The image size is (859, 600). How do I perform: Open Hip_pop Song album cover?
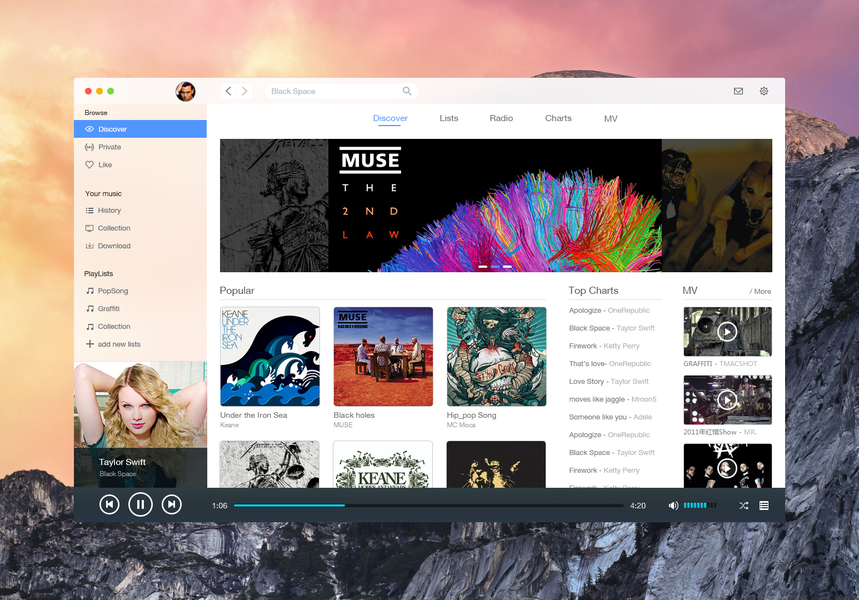coord(496,356)
